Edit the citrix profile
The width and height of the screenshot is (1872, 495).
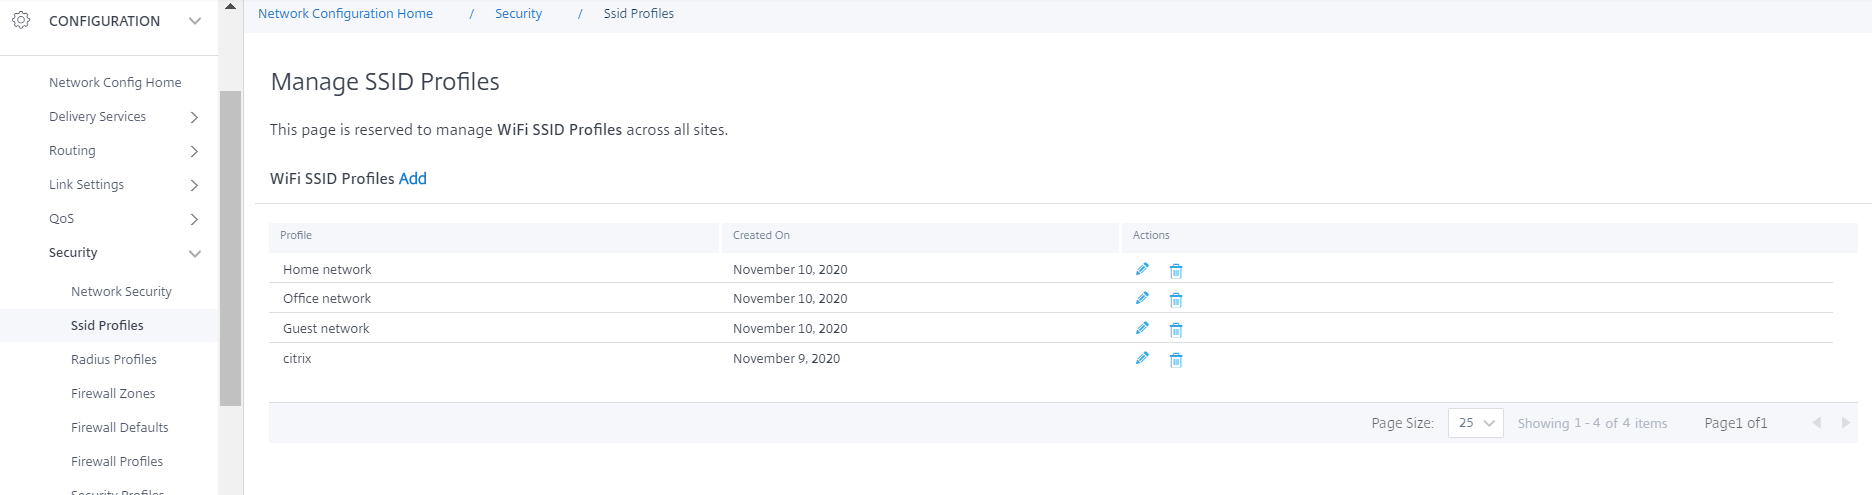(1142, 358)
